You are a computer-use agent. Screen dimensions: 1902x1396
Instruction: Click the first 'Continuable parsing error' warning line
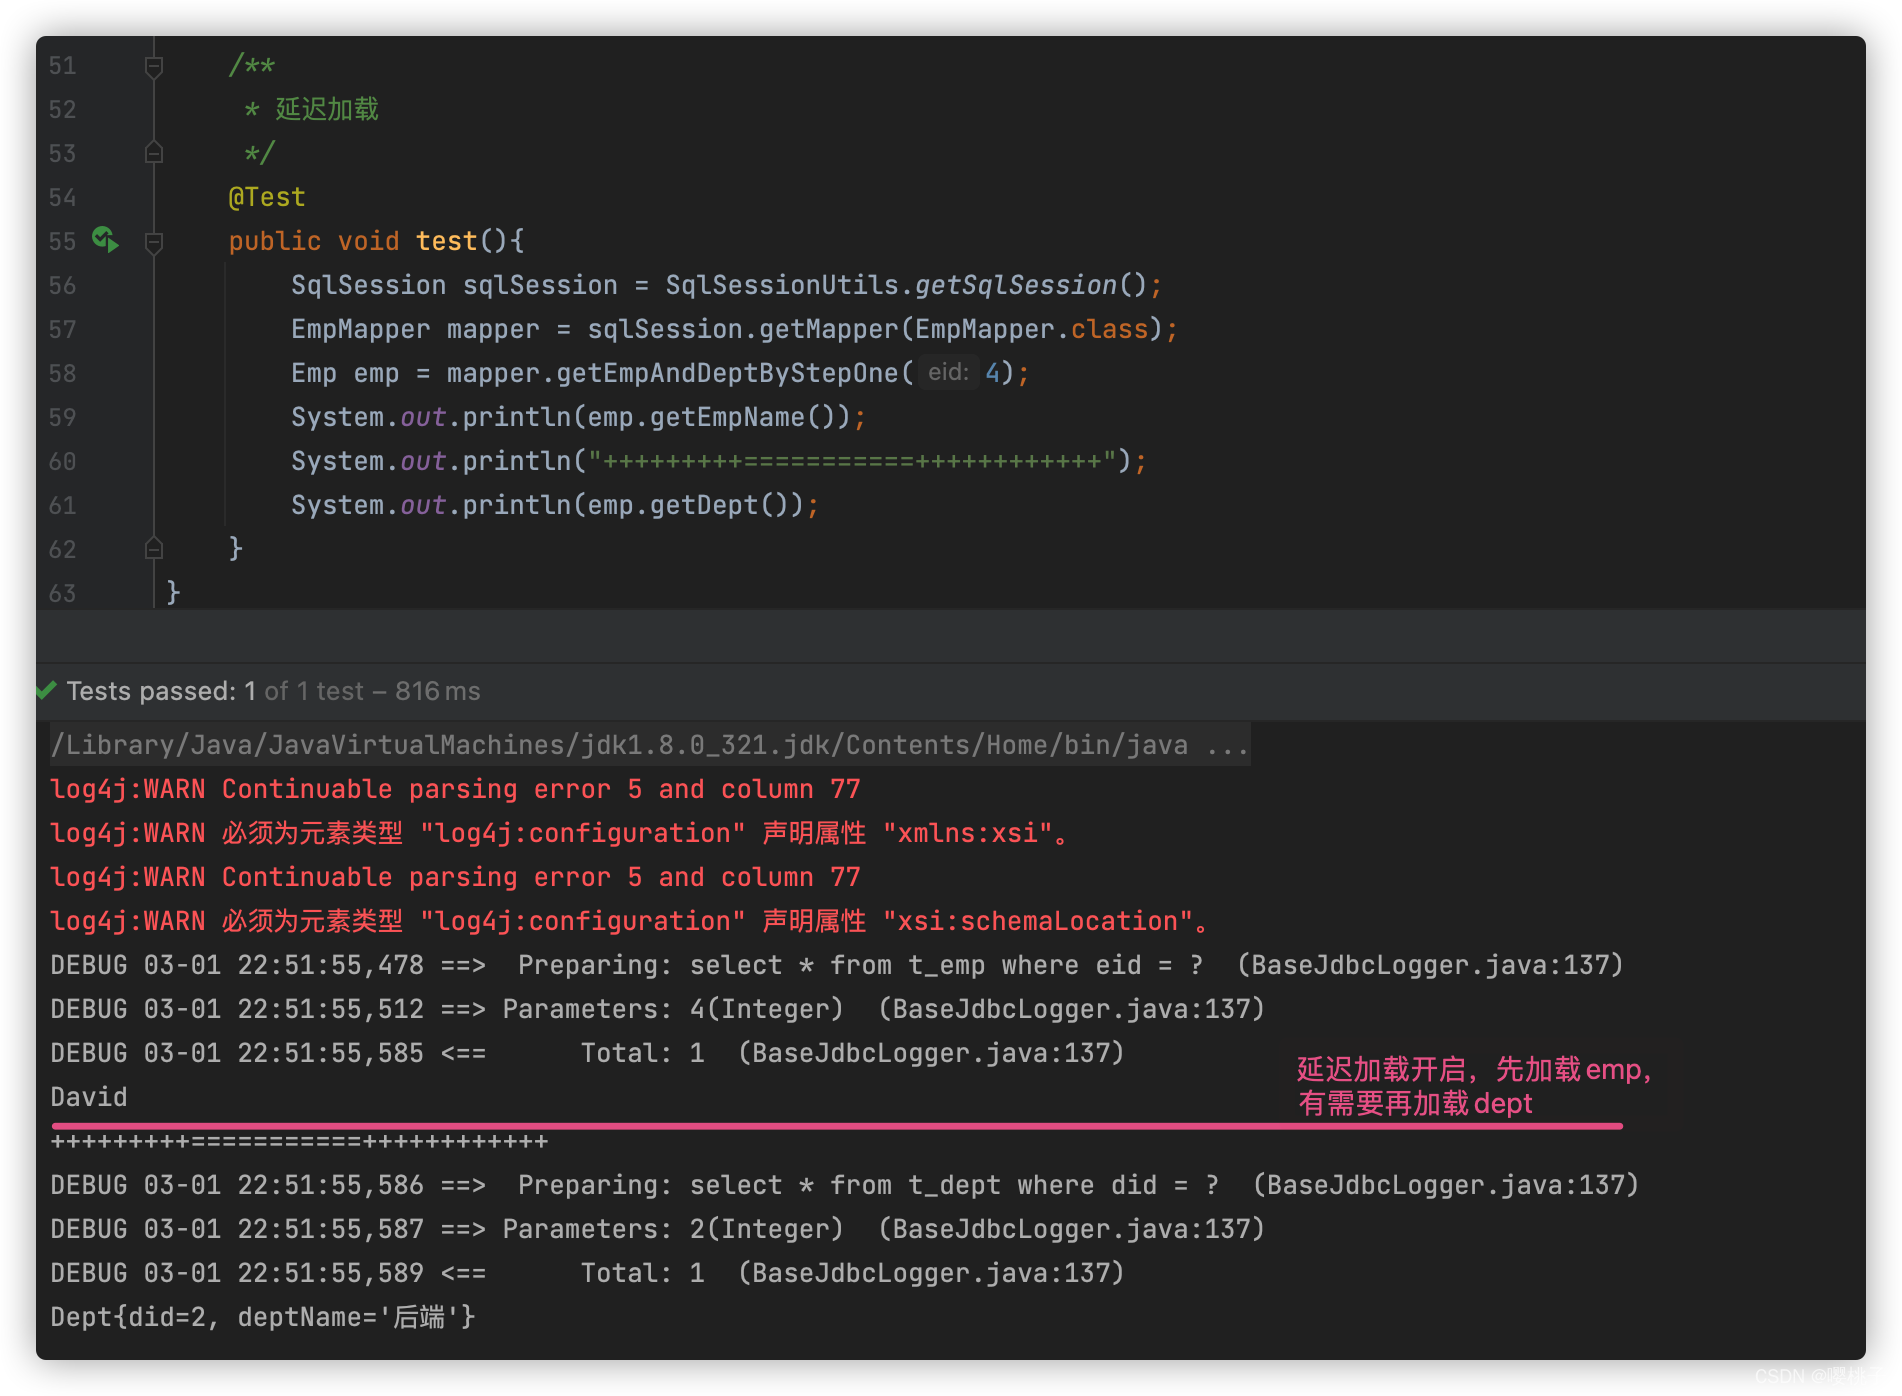pyautogui.click(x=455, y=789)
